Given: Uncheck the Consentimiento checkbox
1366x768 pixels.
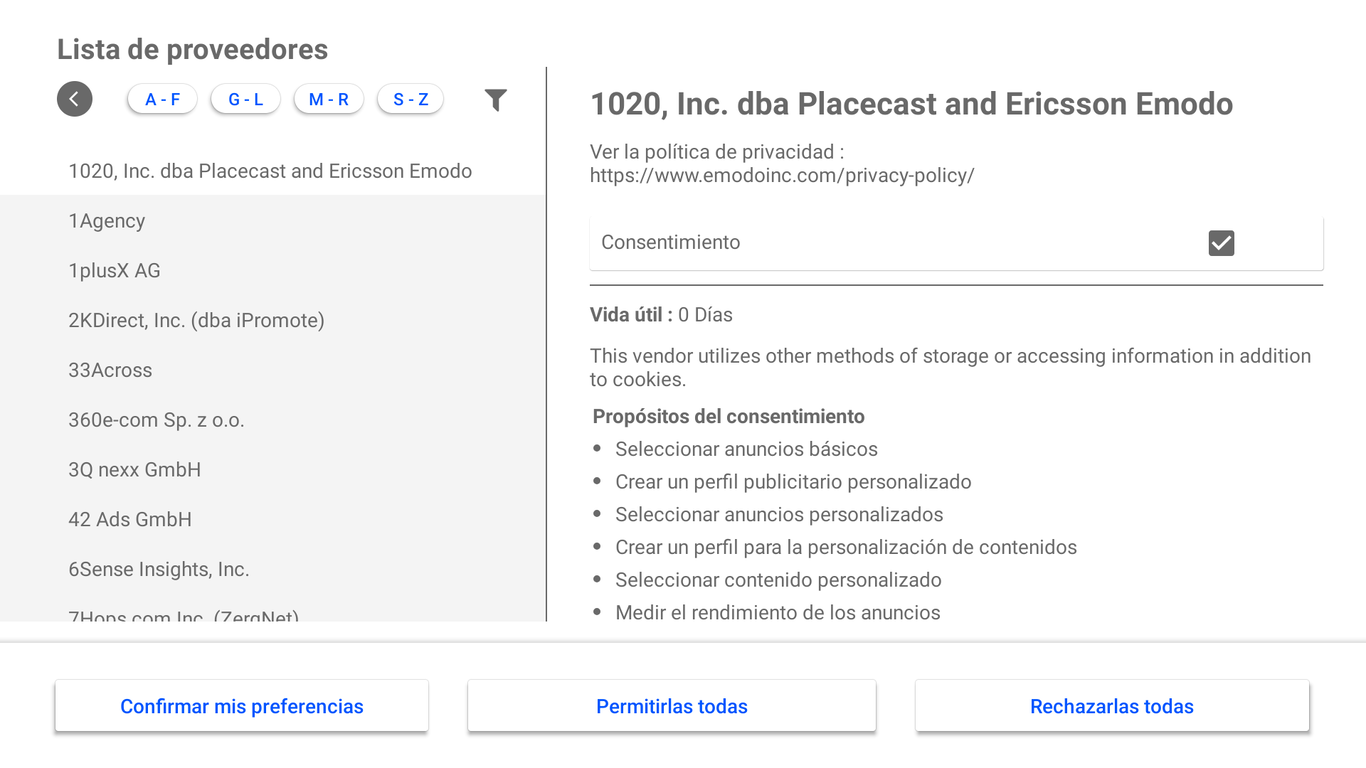Looking at the screenshot, I should pos(1221,243).
